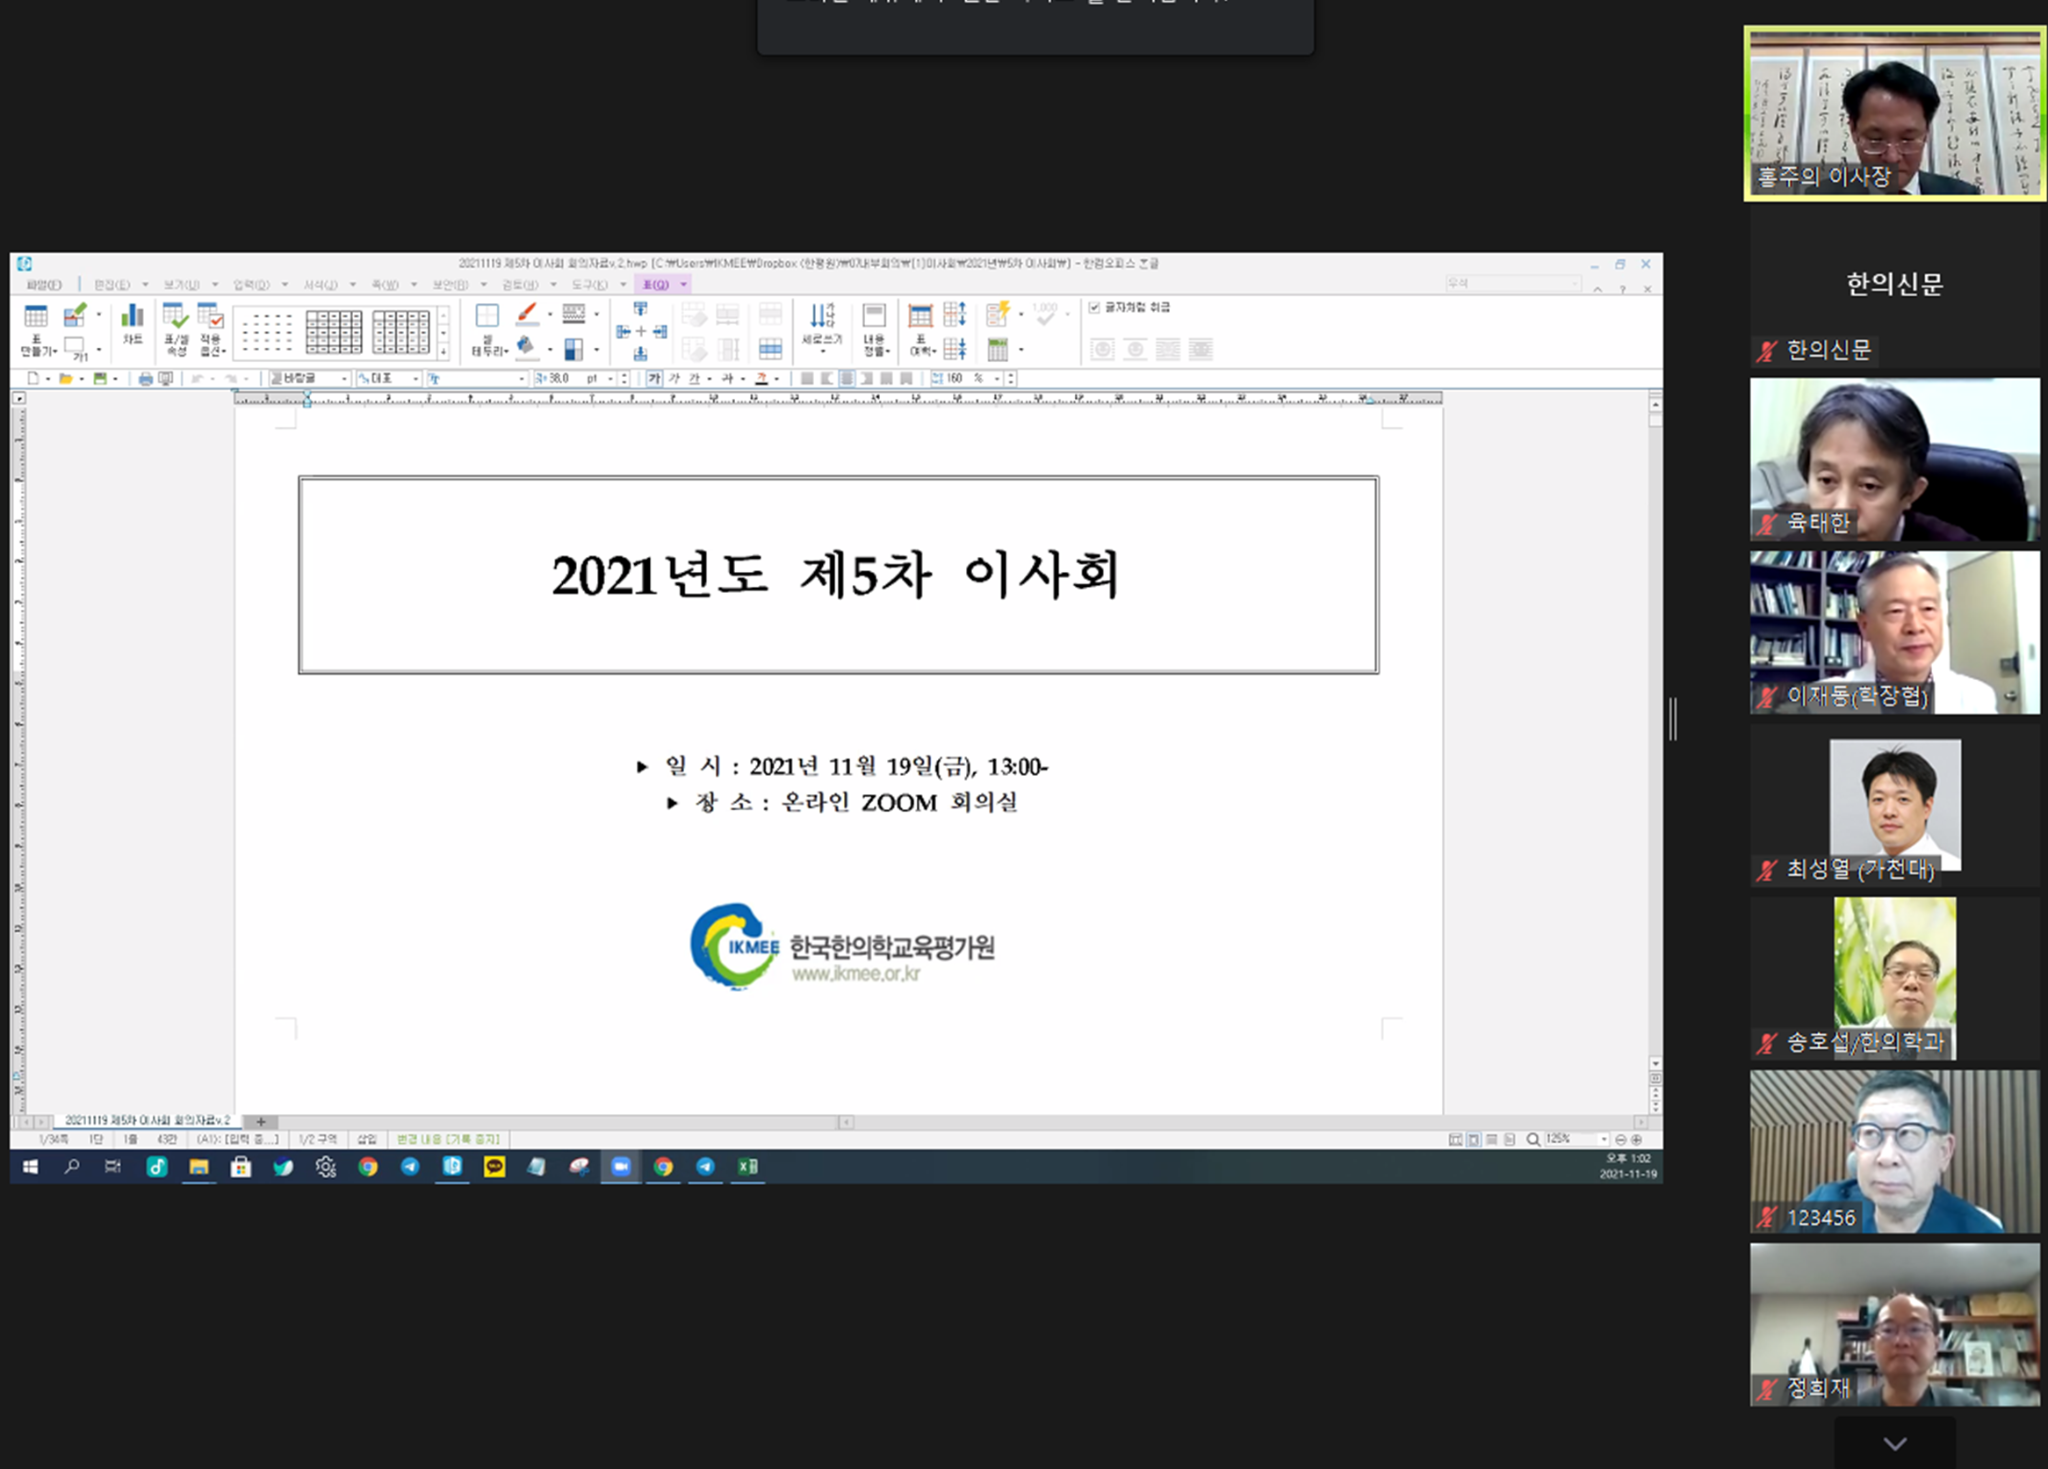Insert a chart using the 차트 icon
2048x1469 pixels.
133,315
